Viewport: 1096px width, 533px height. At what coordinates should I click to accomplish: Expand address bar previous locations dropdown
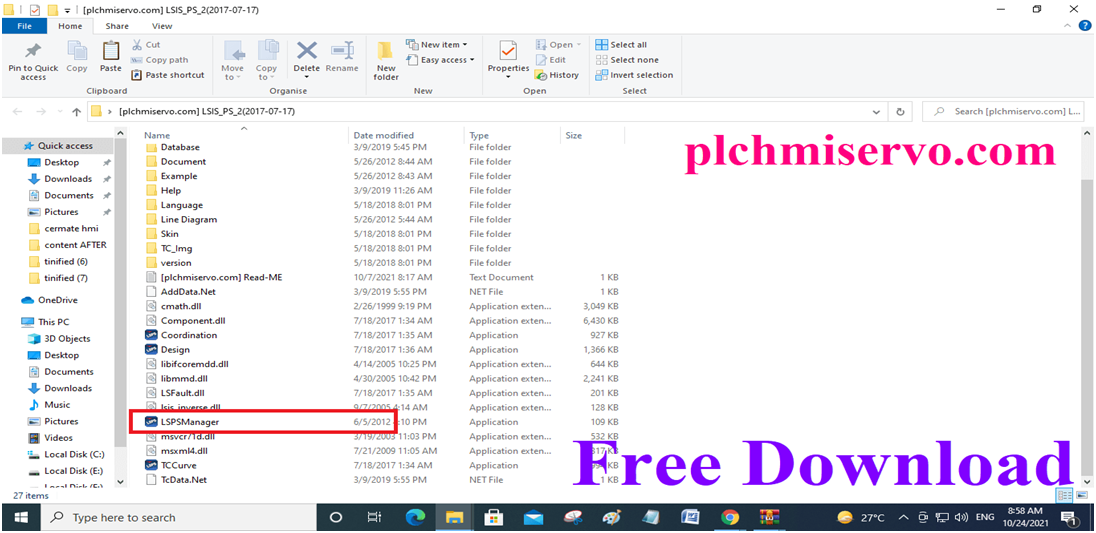pos(877,112)
